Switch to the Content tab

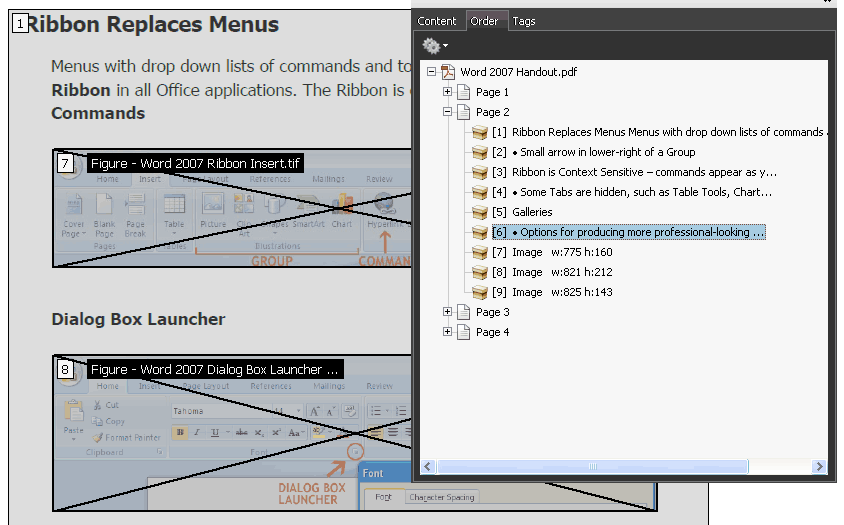(437, 21)
